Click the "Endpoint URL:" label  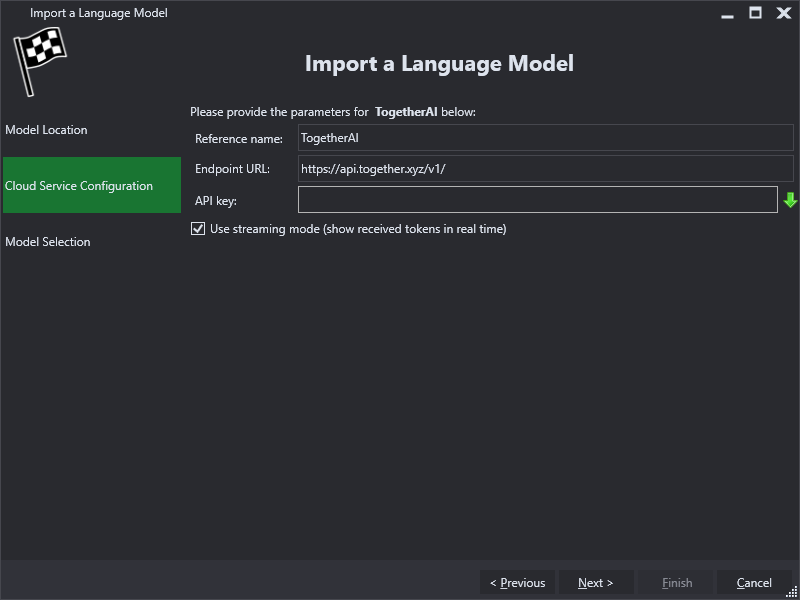232,169
